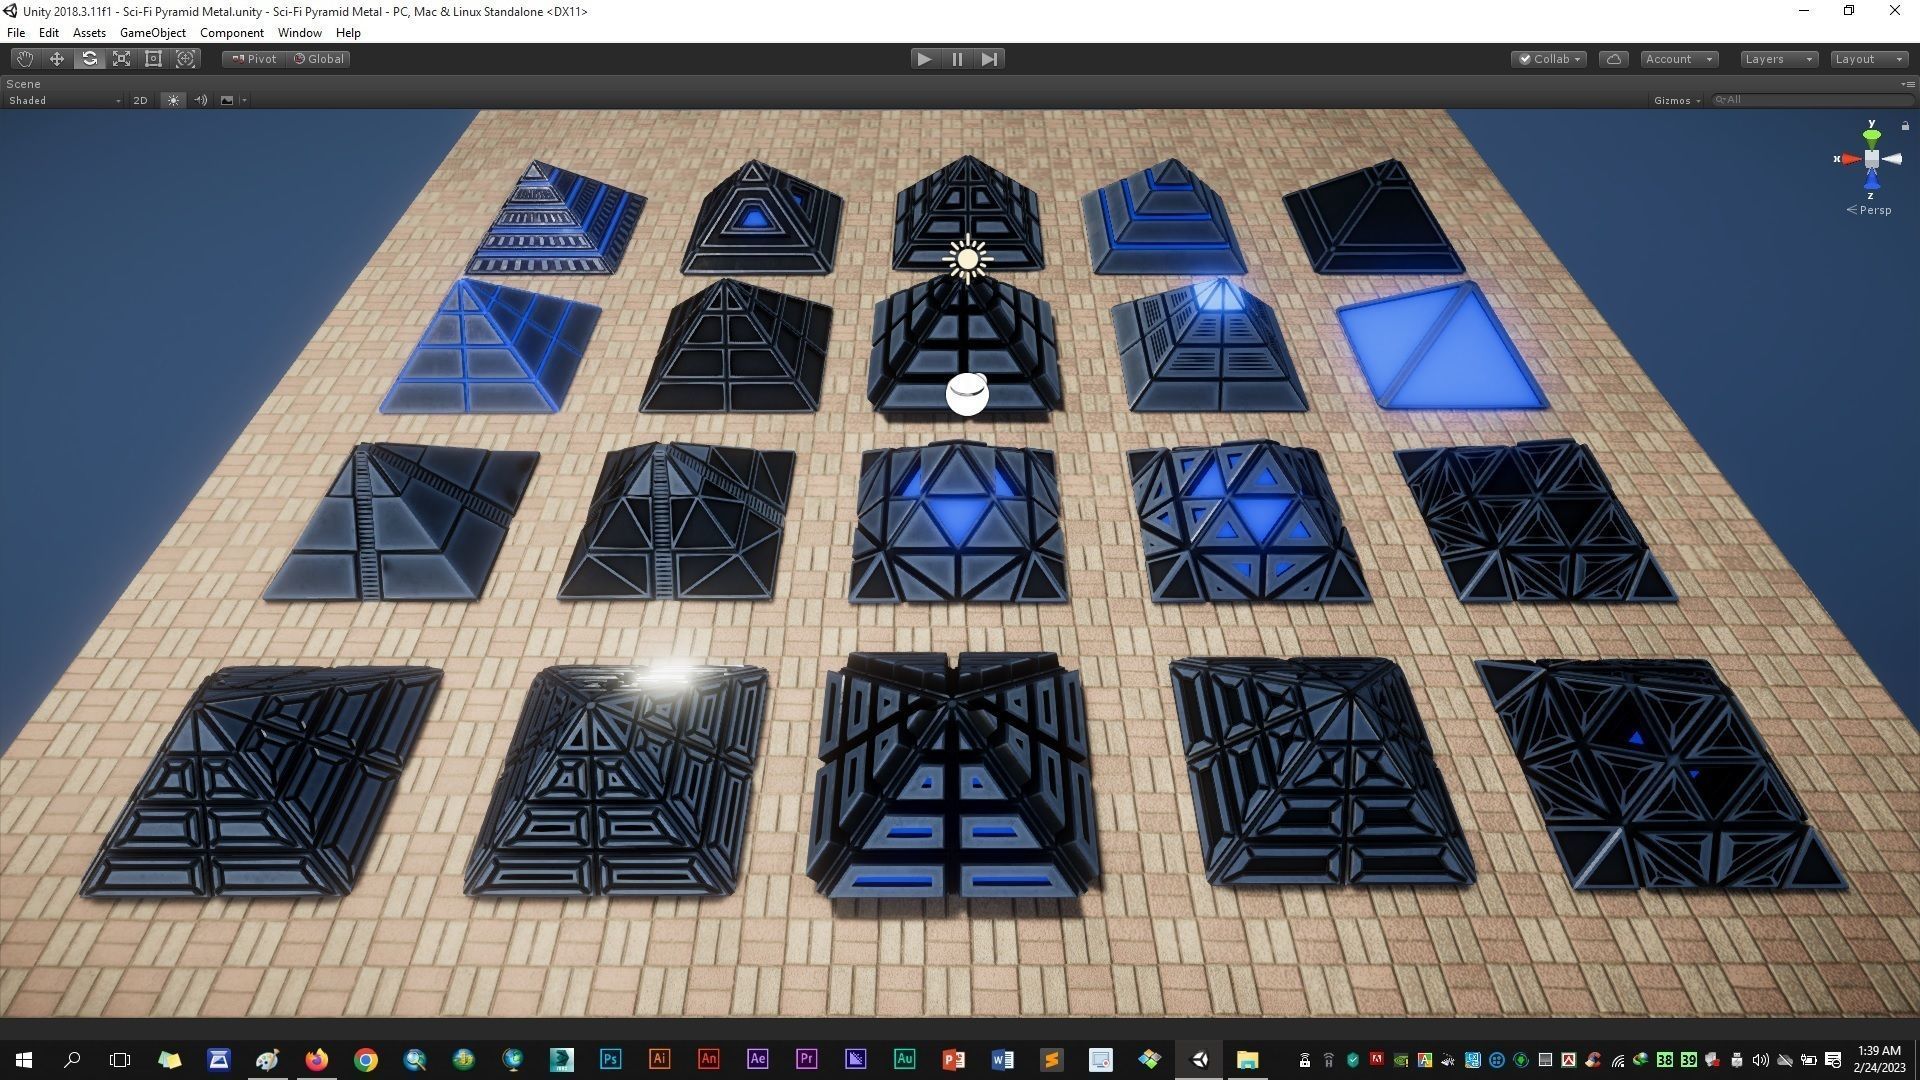The image size is (1920, 1080).
Task: Open the File menu
Action: 16,33
